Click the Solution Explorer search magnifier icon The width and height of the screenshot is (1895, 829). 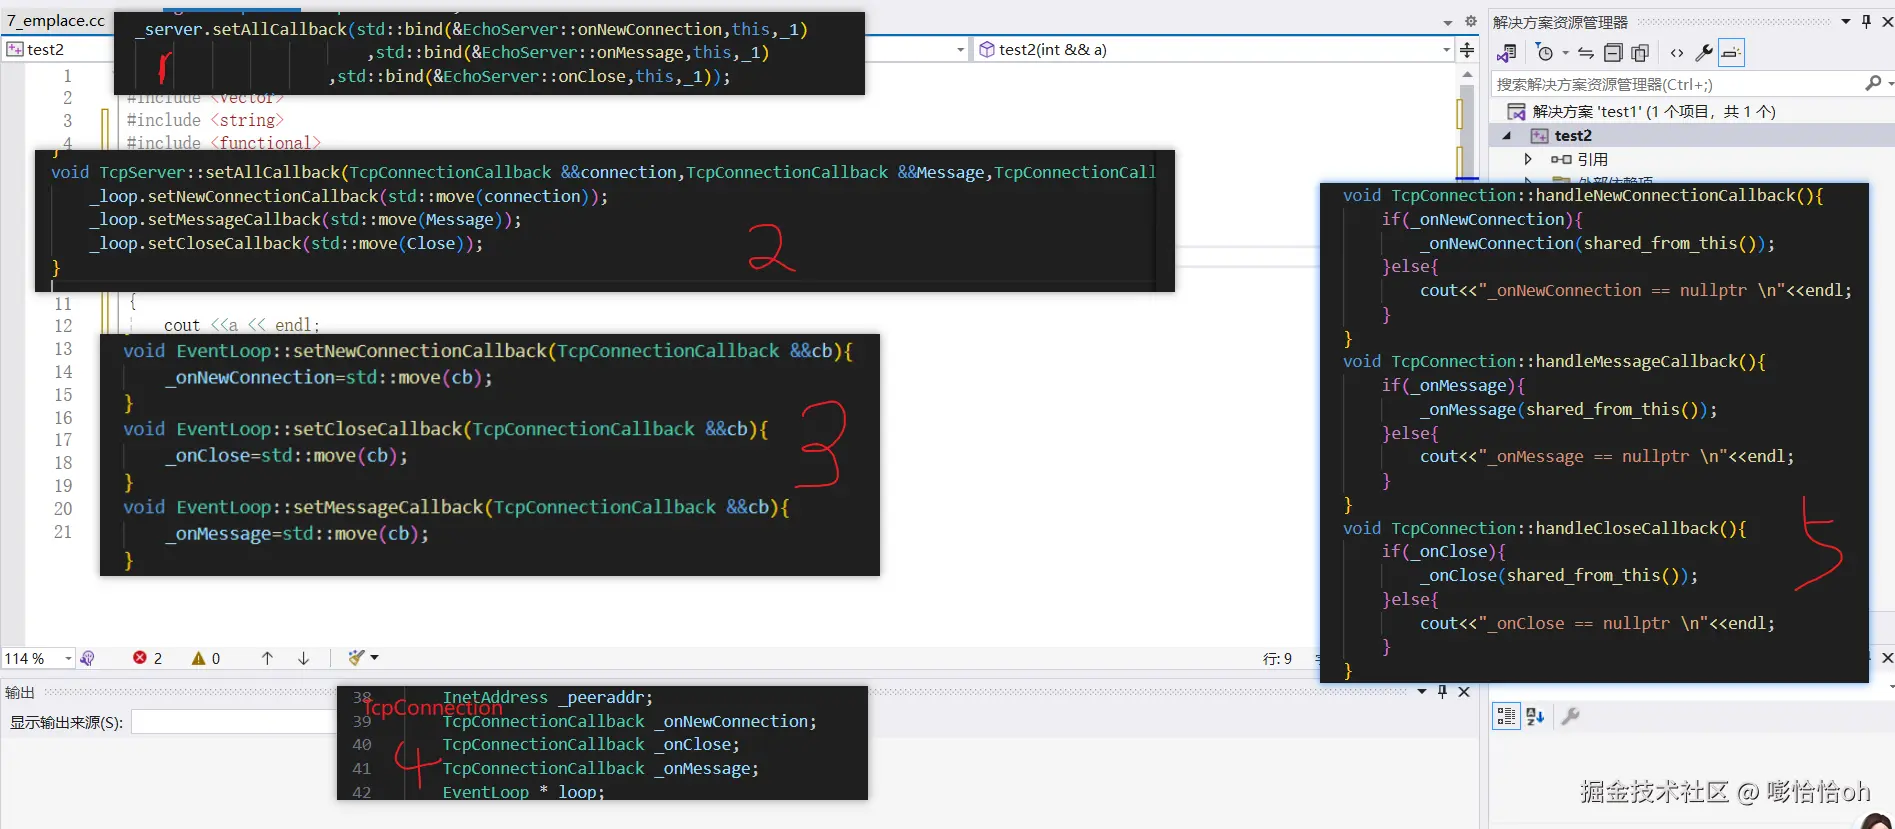pos(1873,84)
